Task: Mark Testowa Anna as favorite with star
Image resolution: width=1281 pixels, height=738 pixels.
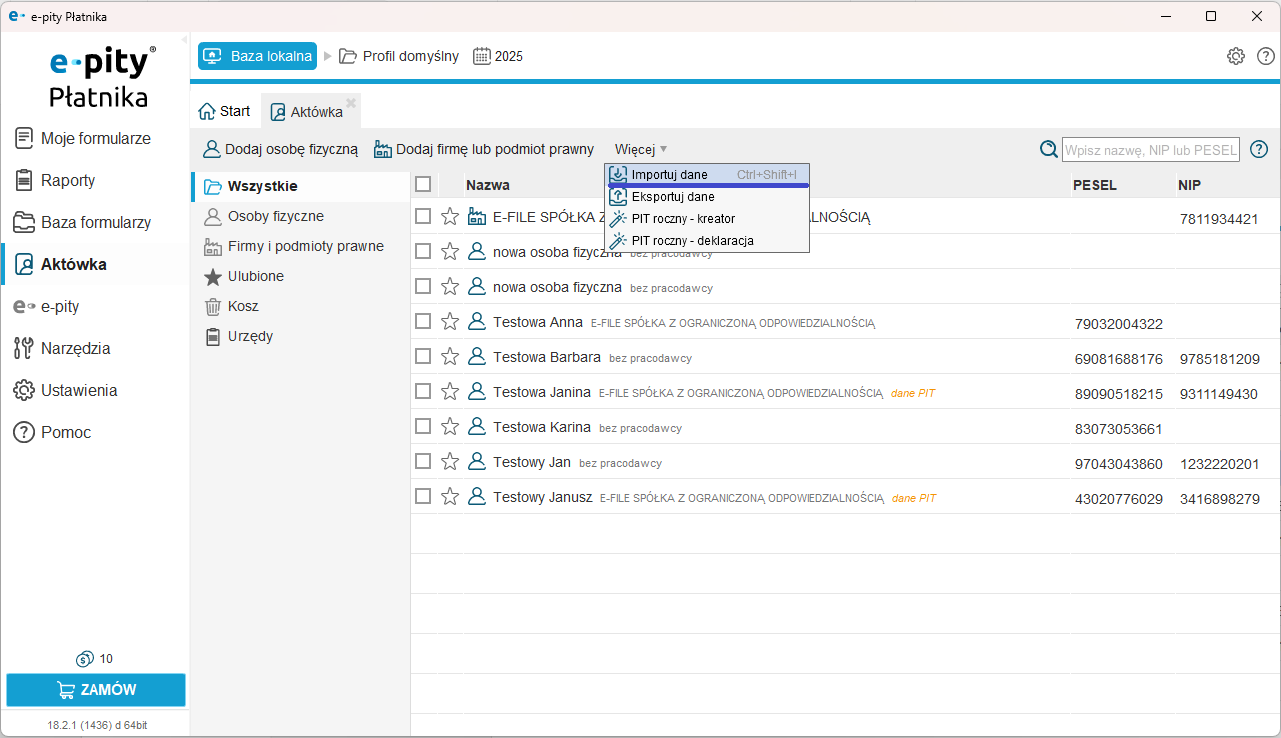Action: click(450, 322)
